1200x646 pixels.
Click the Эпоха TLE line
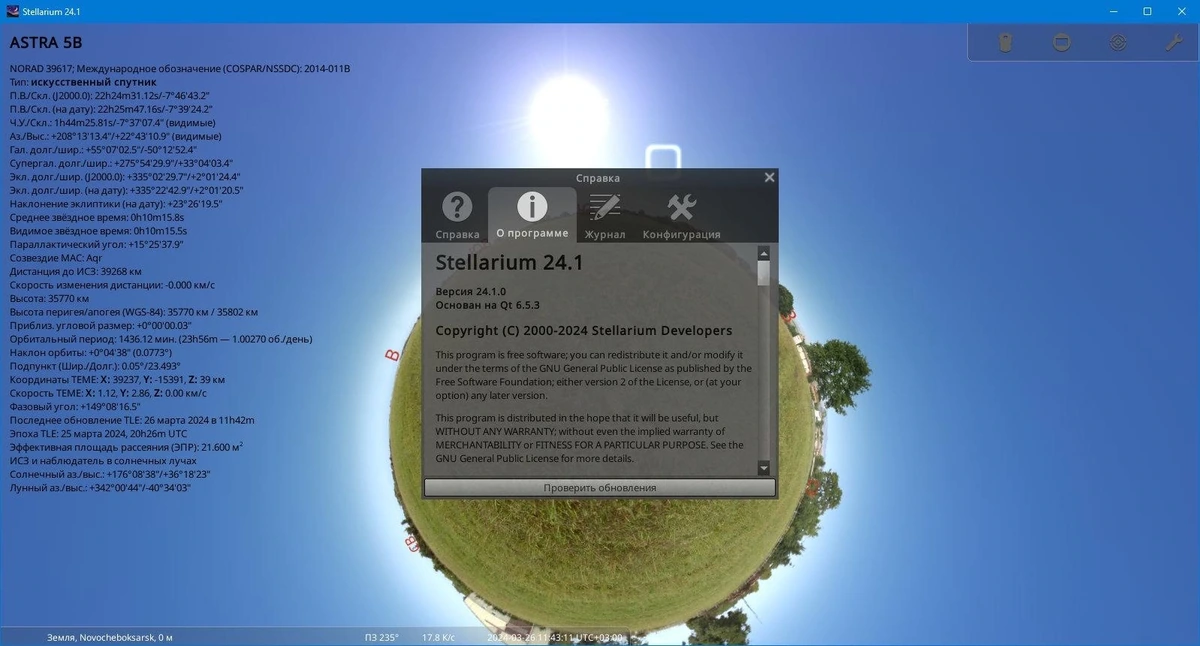[x=98, y=434]
